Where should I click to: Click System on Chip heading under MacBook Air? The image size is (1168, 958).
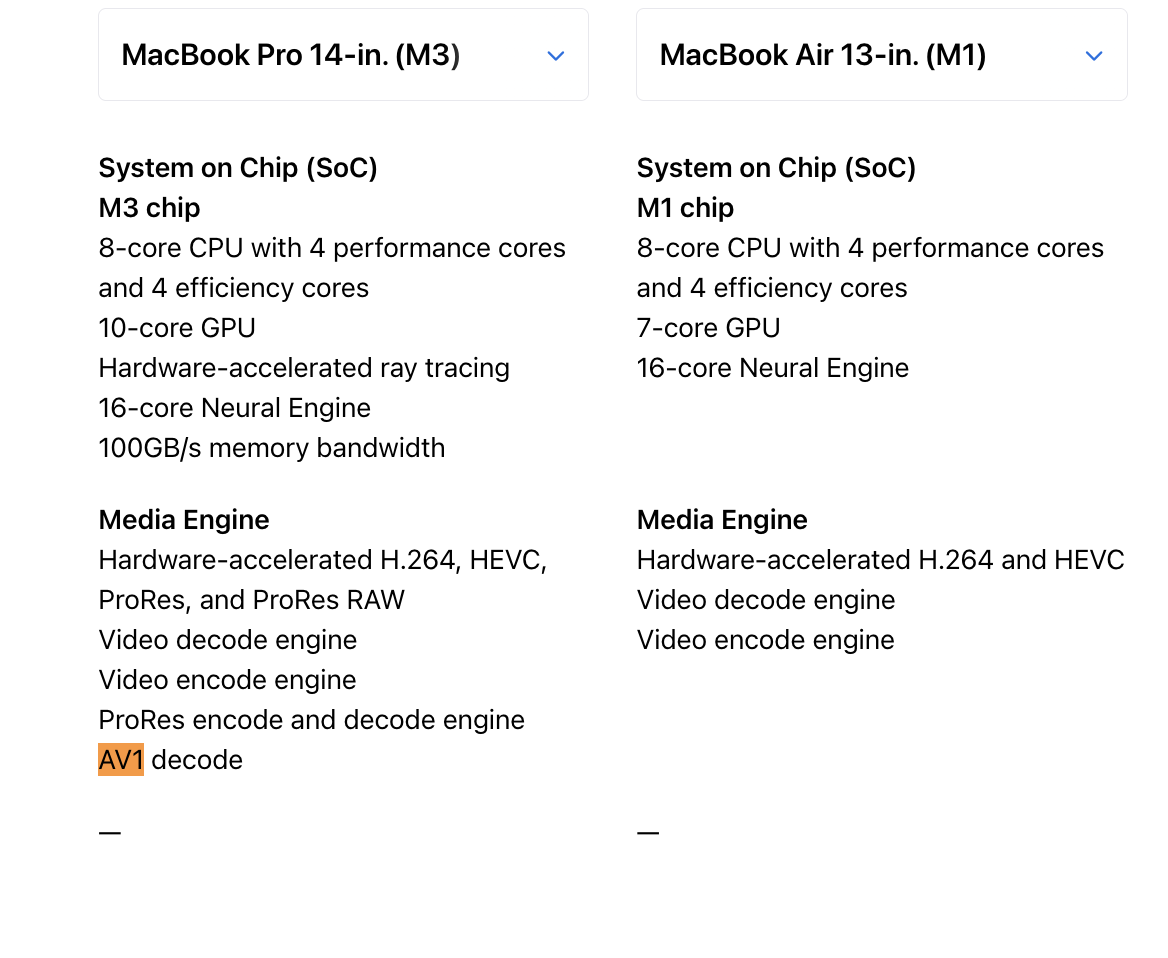776,168
